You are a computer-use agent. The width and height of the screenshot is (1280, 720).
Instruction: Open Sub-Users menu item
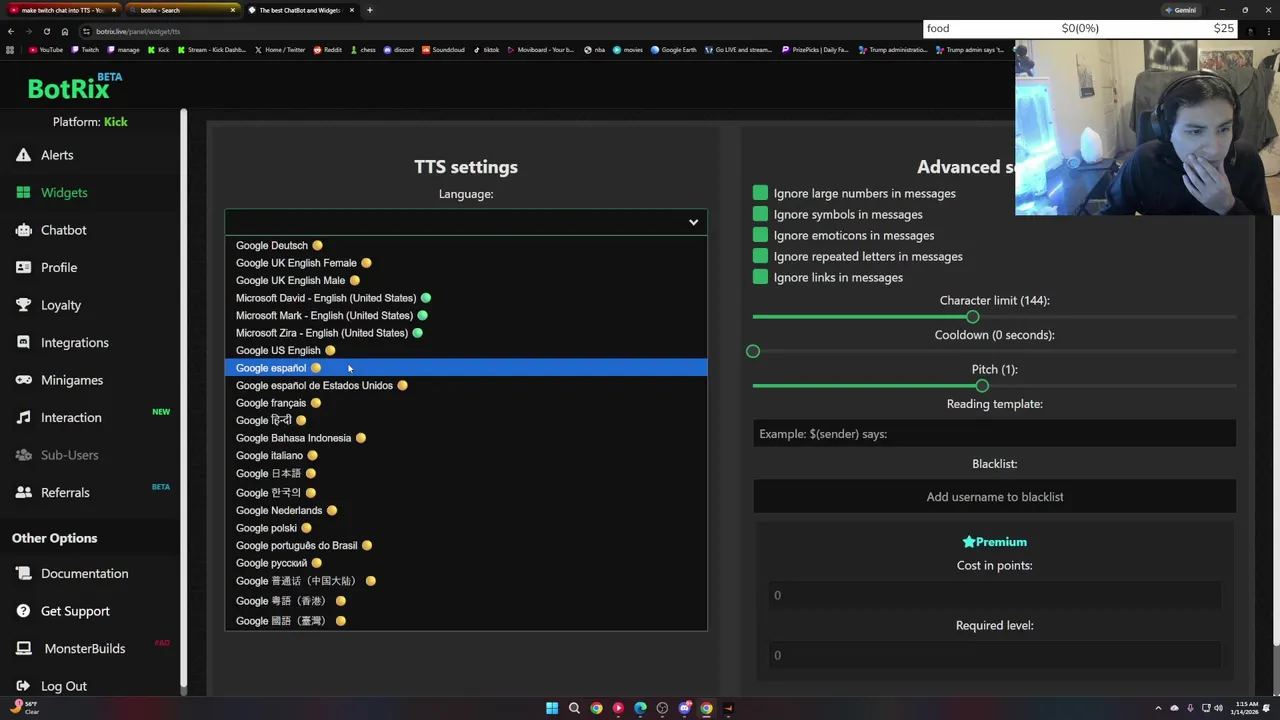[x=69, y=455]
